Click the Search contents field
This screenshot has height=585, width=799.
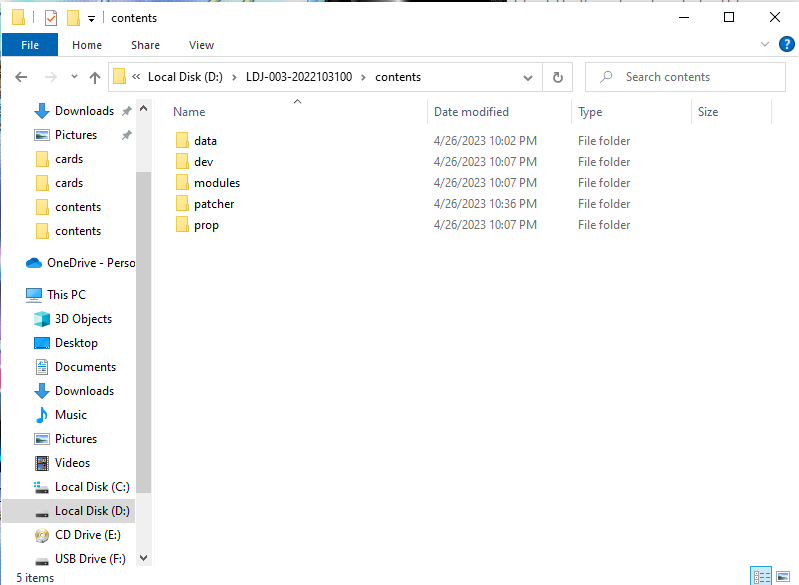685,77
